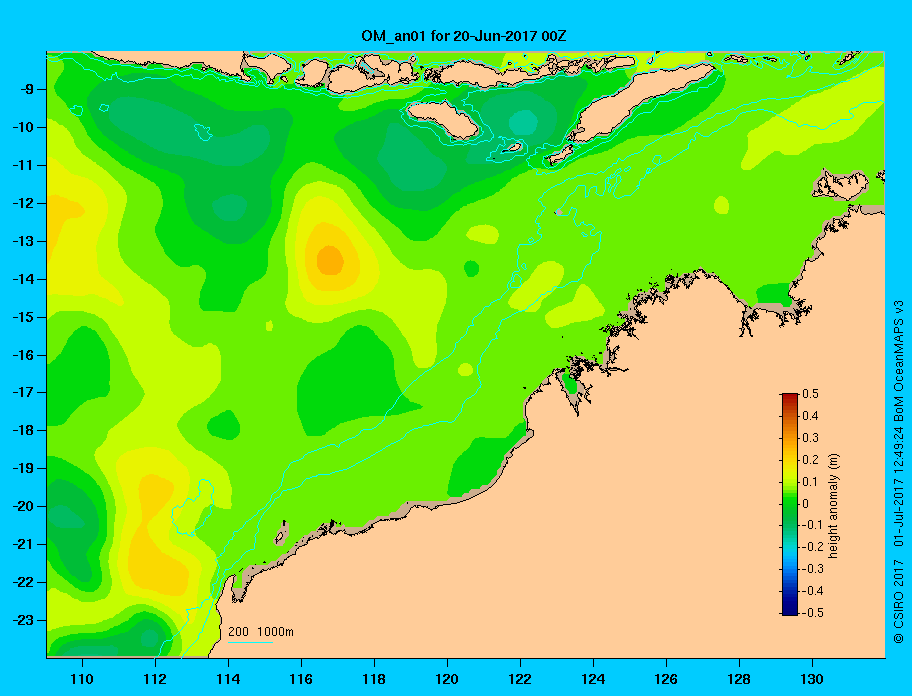The height and width of the screenshot is (696, 912).
Task: Click the positive 0.4 colorbar tick label
Action: click(810, 416)
